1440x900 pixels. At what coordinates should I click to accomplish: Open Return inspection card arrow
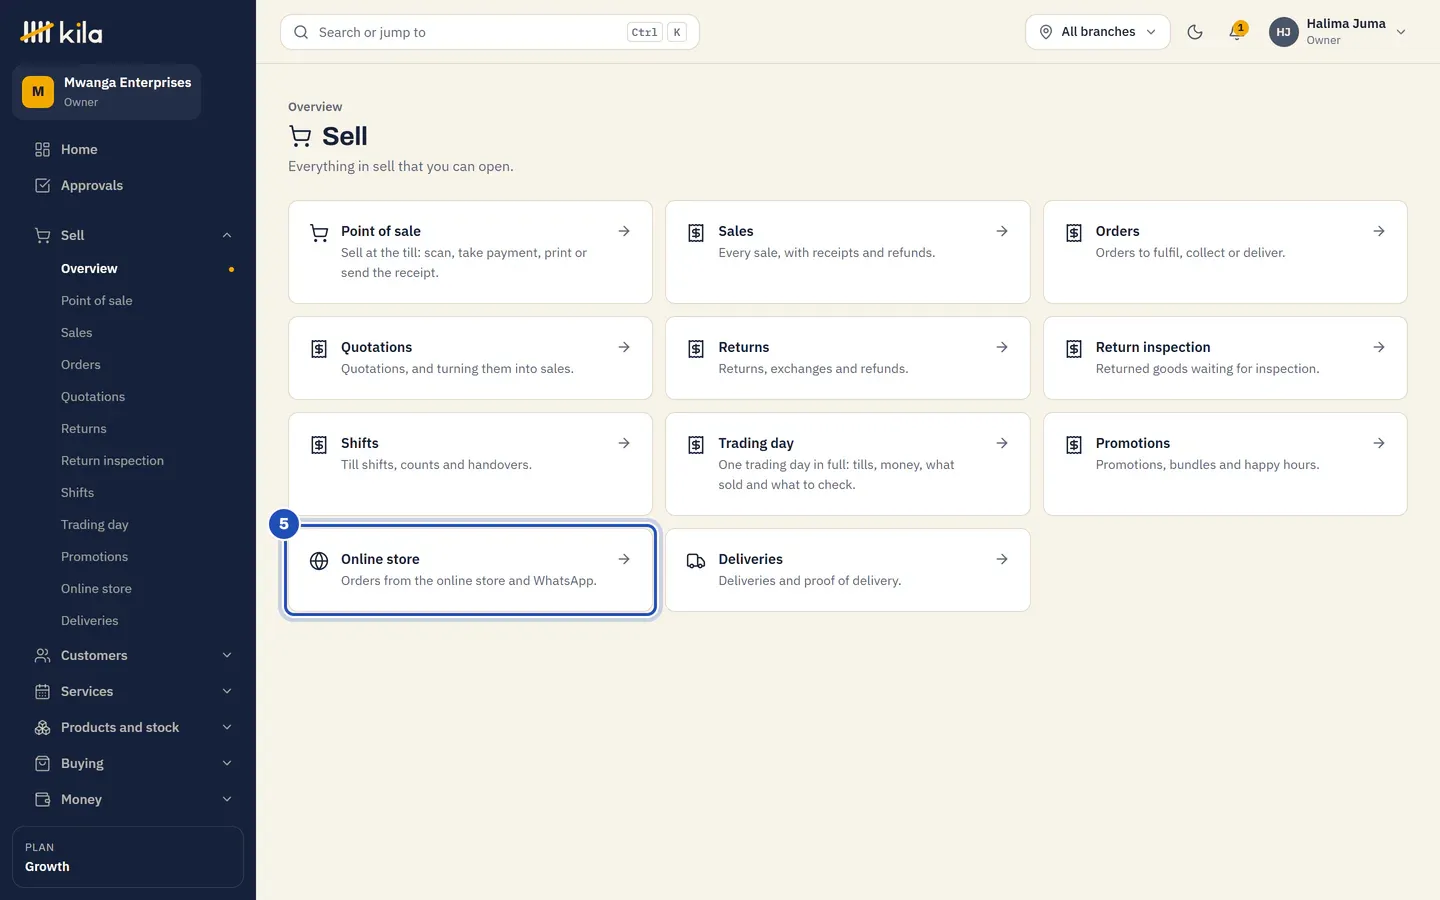coord(1379,347)
